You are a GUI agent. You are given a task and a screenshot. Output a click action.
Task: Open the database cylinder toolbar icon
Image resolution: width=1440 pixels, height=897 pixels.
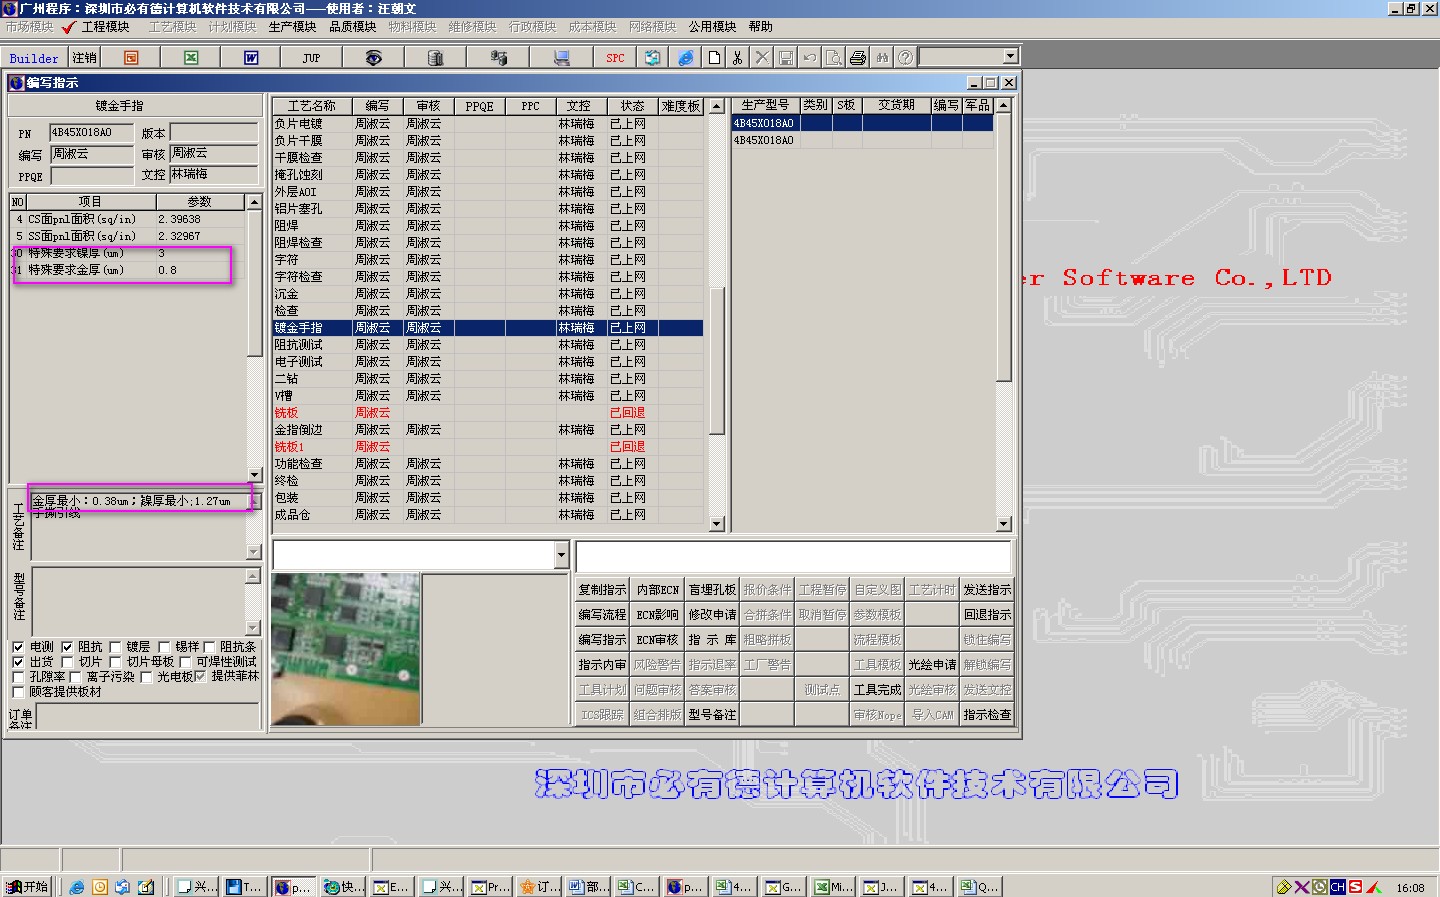435,58
